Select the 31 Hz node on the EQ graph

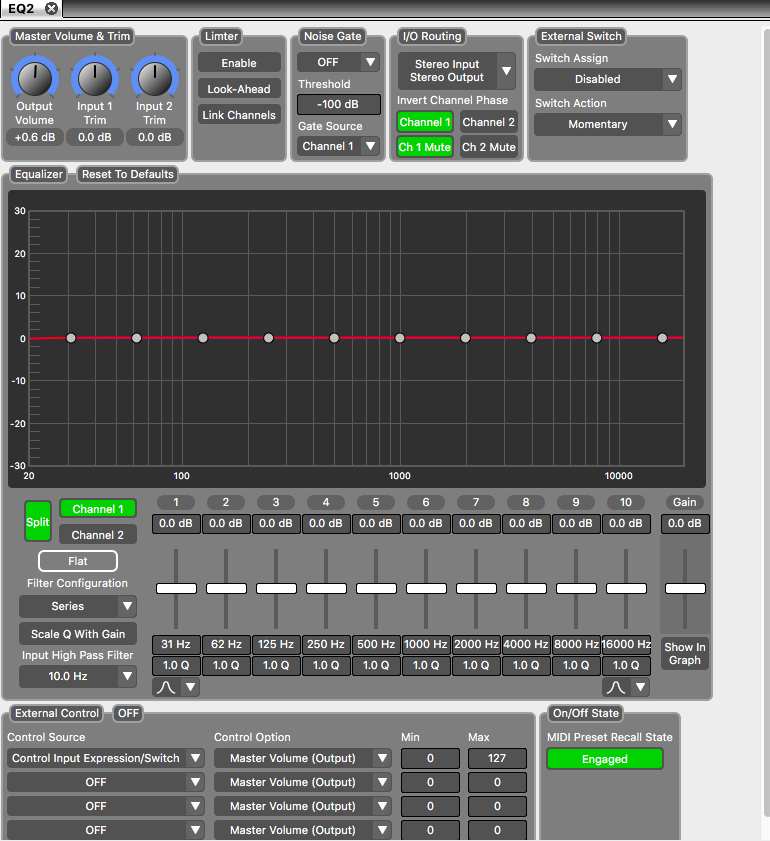point(71,338)
